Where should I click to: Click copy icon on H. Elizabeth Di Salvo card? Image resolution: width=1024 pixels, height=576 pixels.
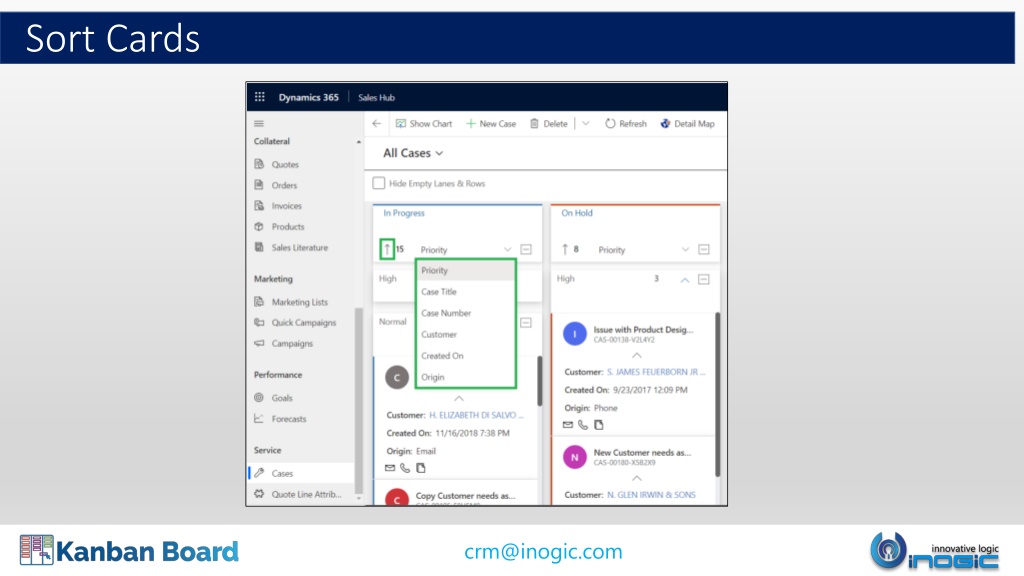(x=421, y=468)
